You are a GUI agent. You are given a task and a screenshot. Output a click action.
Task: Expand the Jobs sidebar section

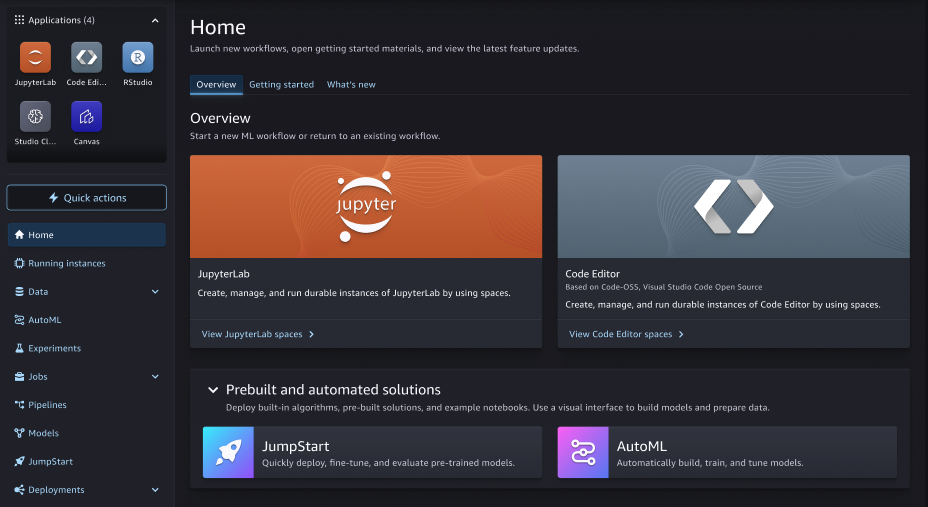[155, 377]
